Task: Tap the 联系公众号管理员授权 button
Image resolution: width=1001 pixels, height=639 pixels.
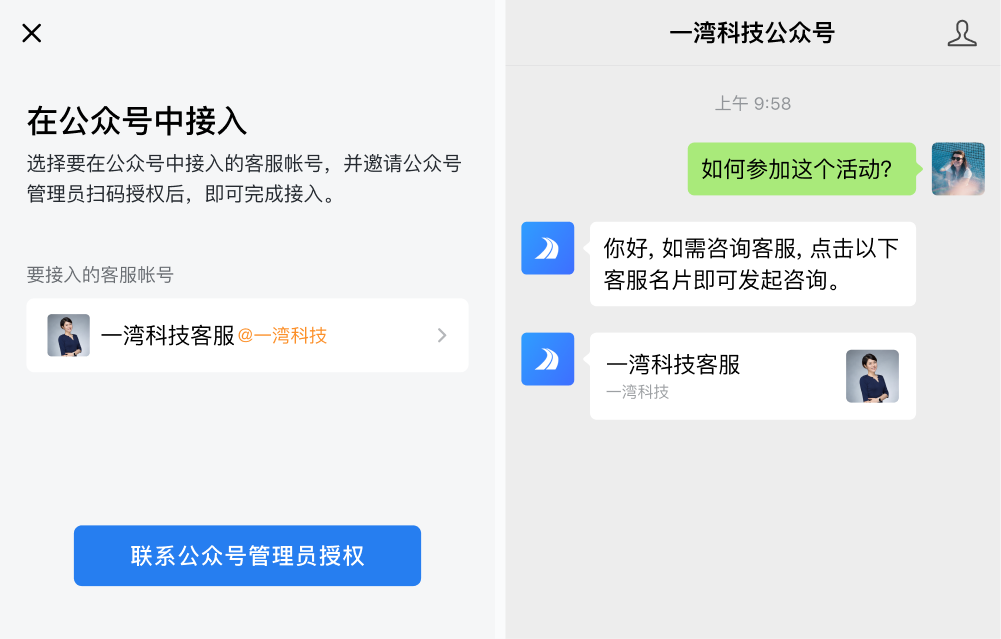Action: point(247,555)
